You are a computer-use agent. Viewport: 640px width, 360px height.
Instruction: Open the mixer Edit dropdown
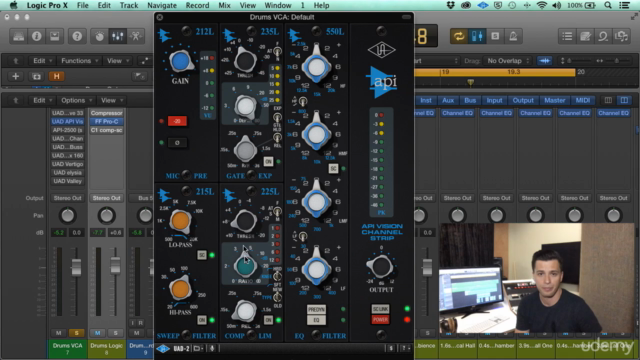click(x=42, y=100)
